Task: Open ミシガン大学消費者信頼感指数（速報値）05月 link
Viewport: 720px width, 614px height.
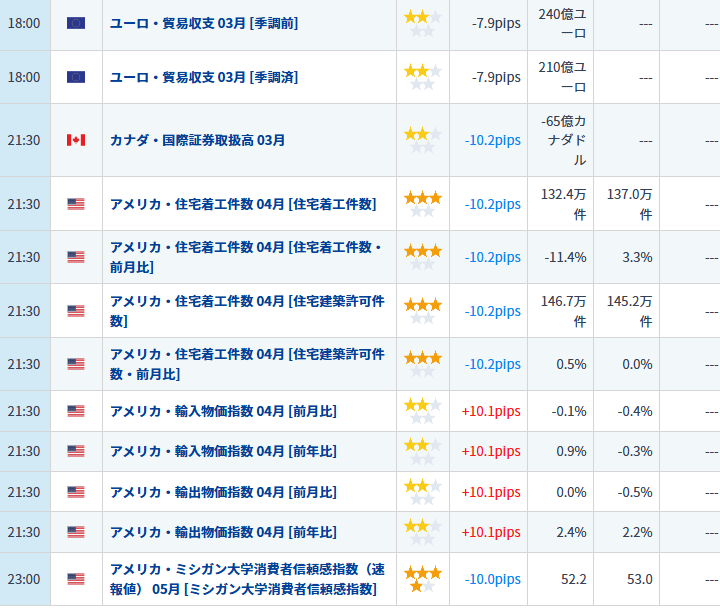Action: point(247,579)
